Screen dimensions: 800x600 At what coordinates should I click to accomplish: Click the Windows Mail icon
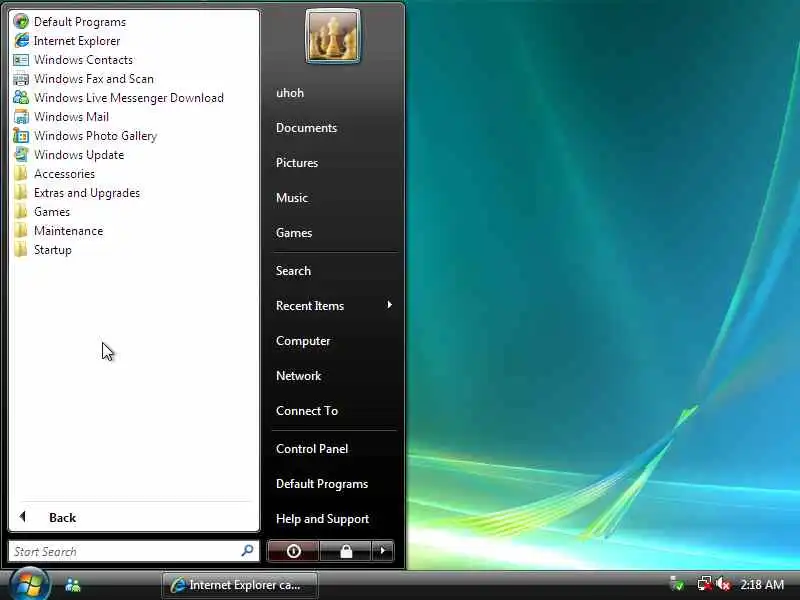pos(21,116)
